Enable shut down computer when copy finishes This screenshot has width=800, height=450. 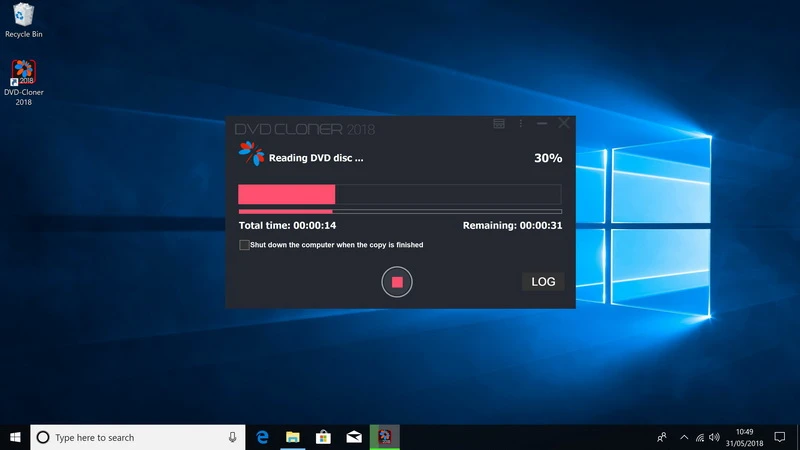click(244, 245)
